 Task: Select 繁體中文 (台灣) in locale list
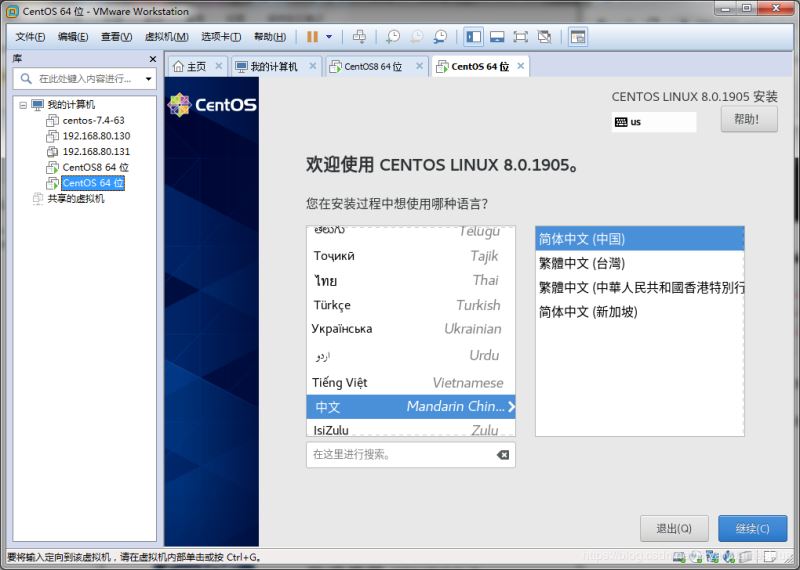coord(581,263)
